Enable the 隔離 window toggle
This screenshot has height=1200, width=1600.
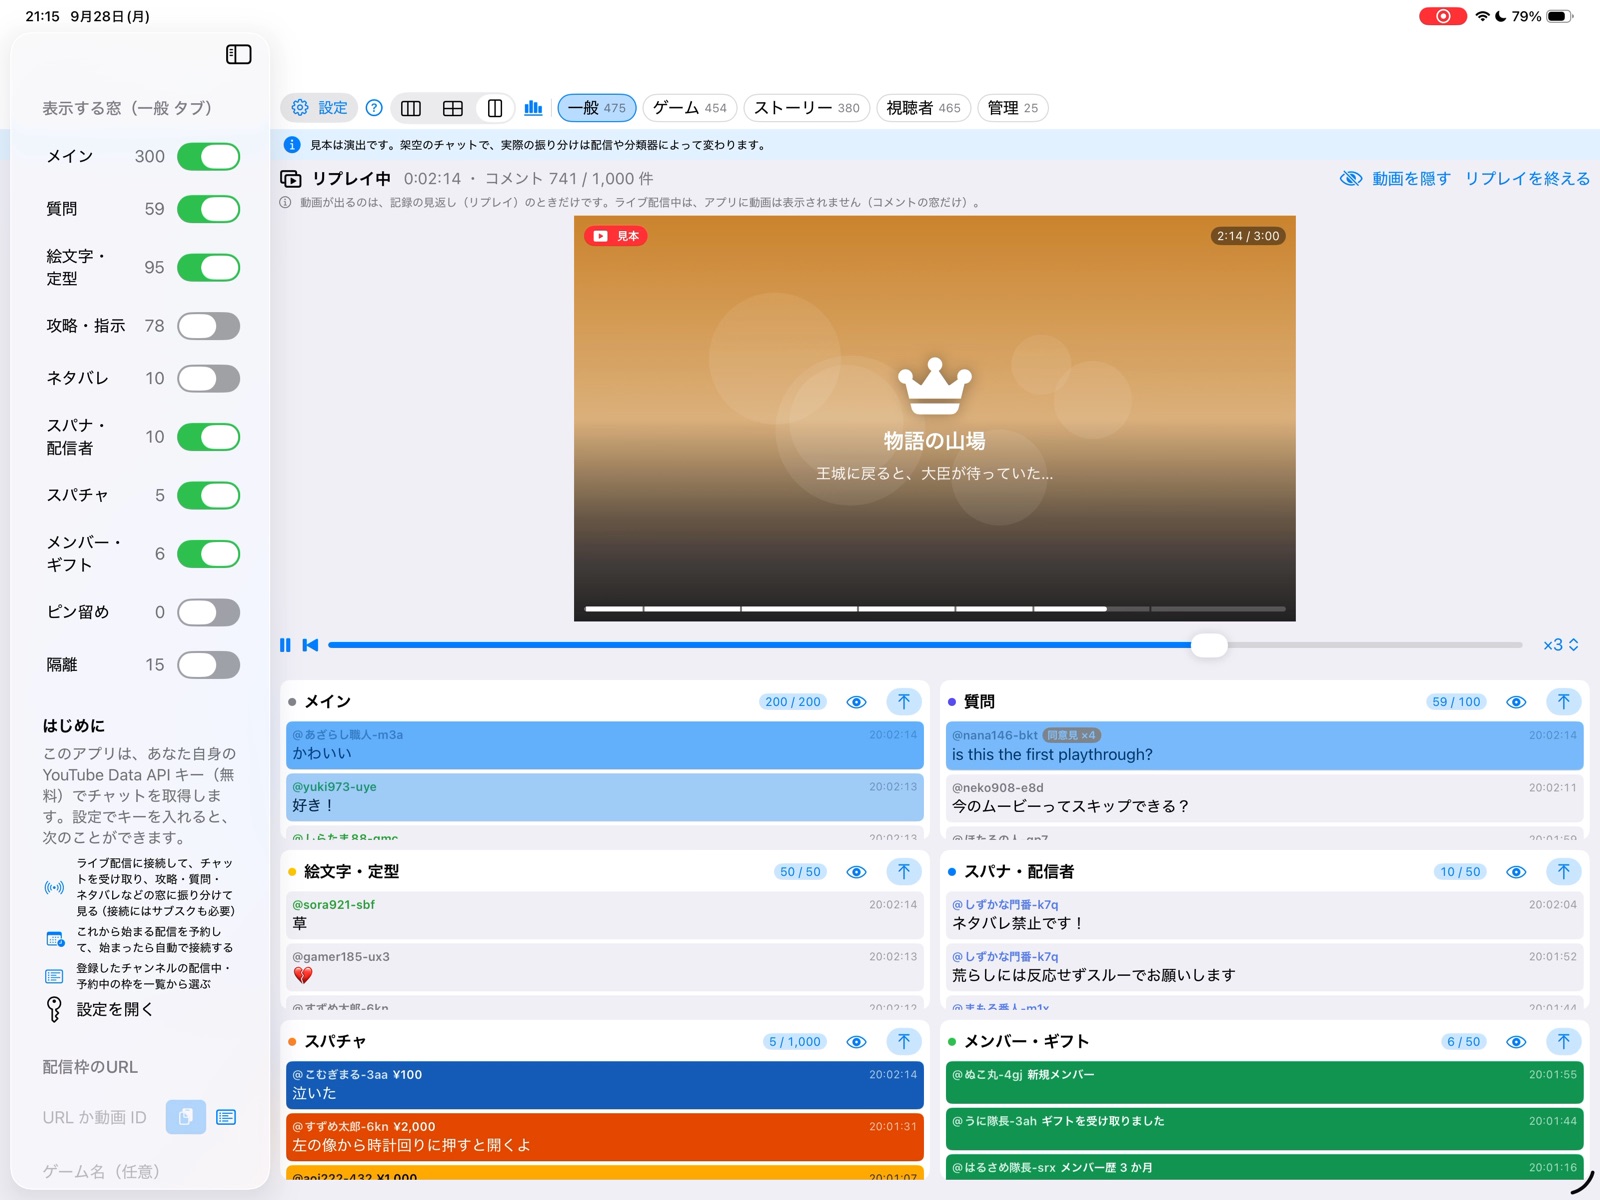click(209, 665)
